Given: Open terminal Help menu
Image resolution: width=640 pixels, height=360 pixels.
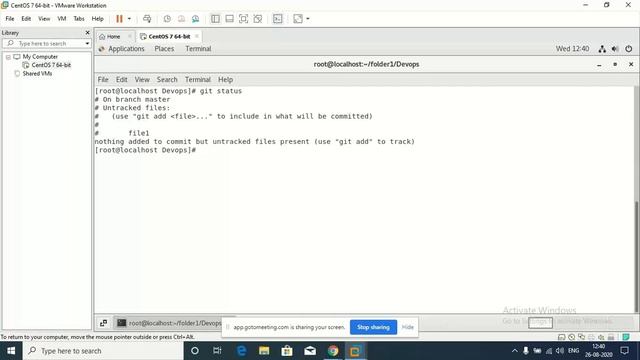Looking at the screenshot, I should tap(225, 80).
